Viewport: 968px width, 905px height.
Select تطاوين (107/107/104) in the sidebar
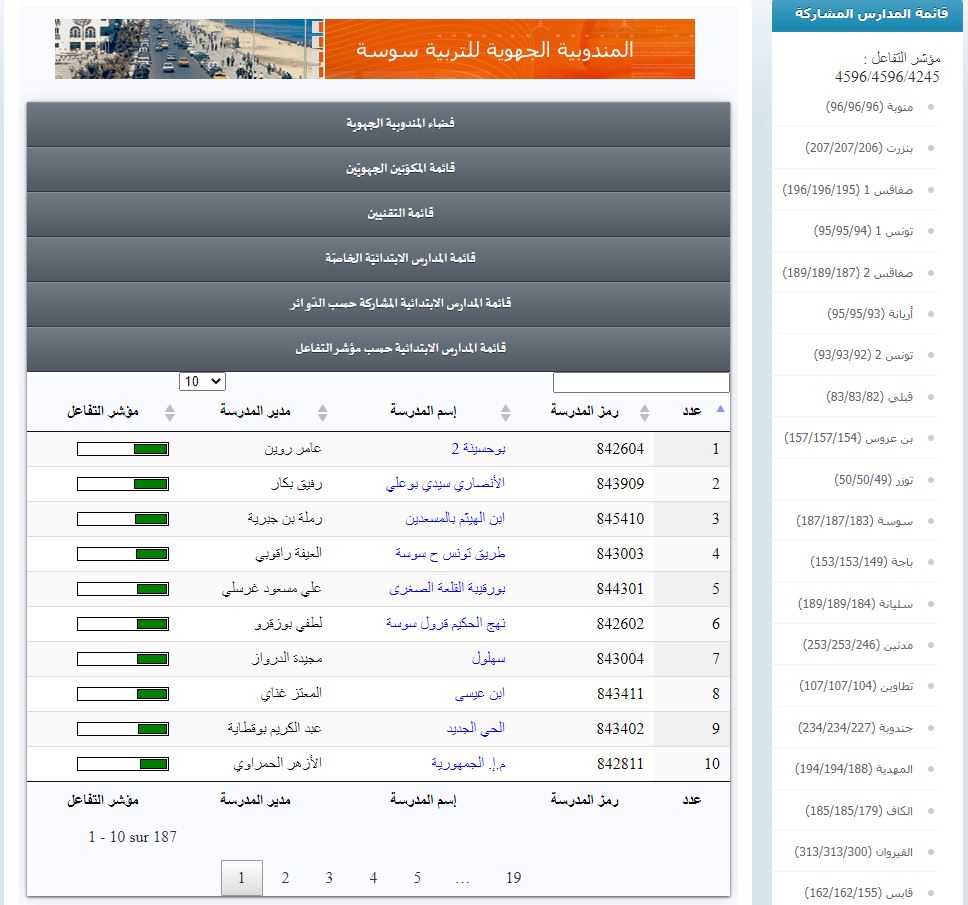[x=856, y=686]
